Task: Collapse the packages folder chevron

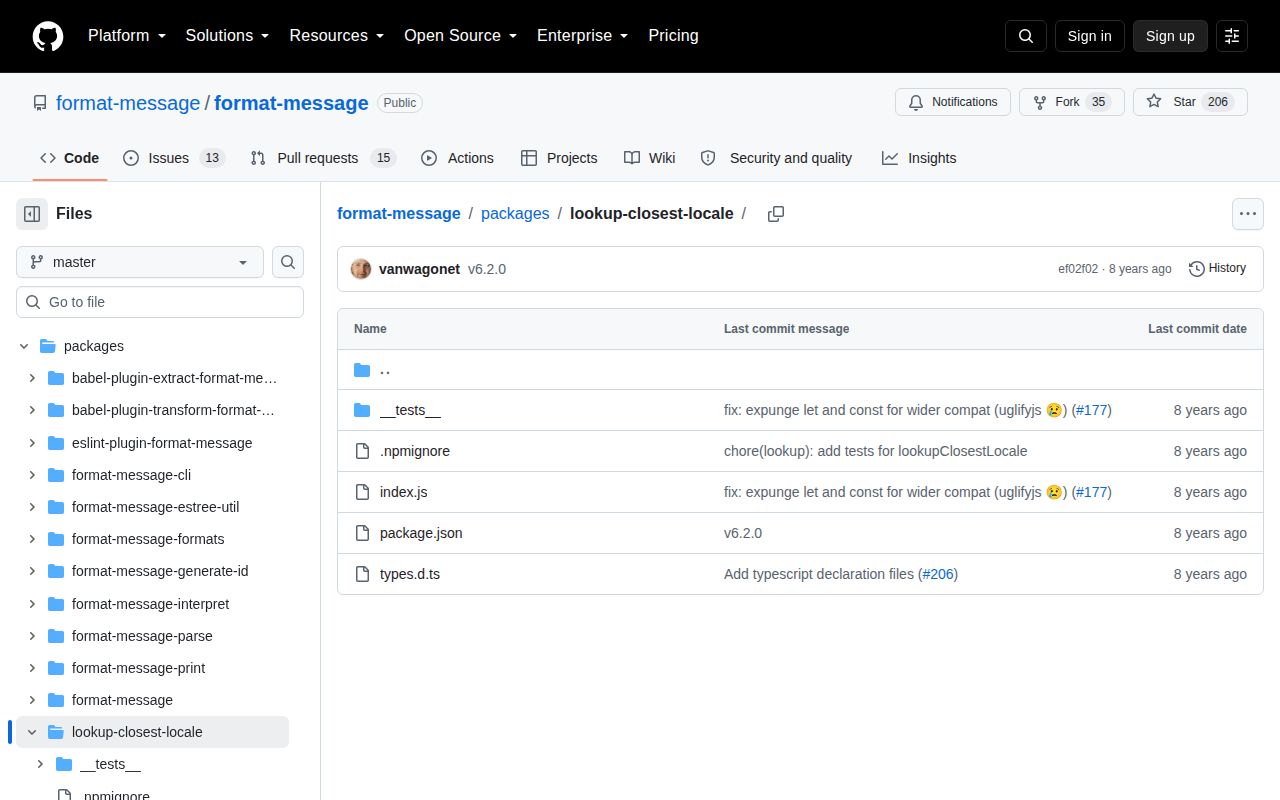Action: coord(24,346)
